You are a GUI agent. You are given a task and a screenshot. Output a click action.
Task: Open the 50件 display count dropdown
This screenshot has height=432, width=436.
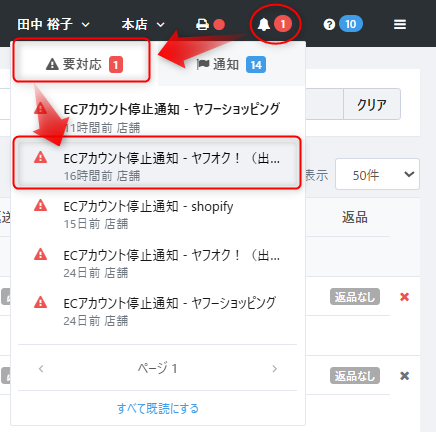[x=377, y=174]
